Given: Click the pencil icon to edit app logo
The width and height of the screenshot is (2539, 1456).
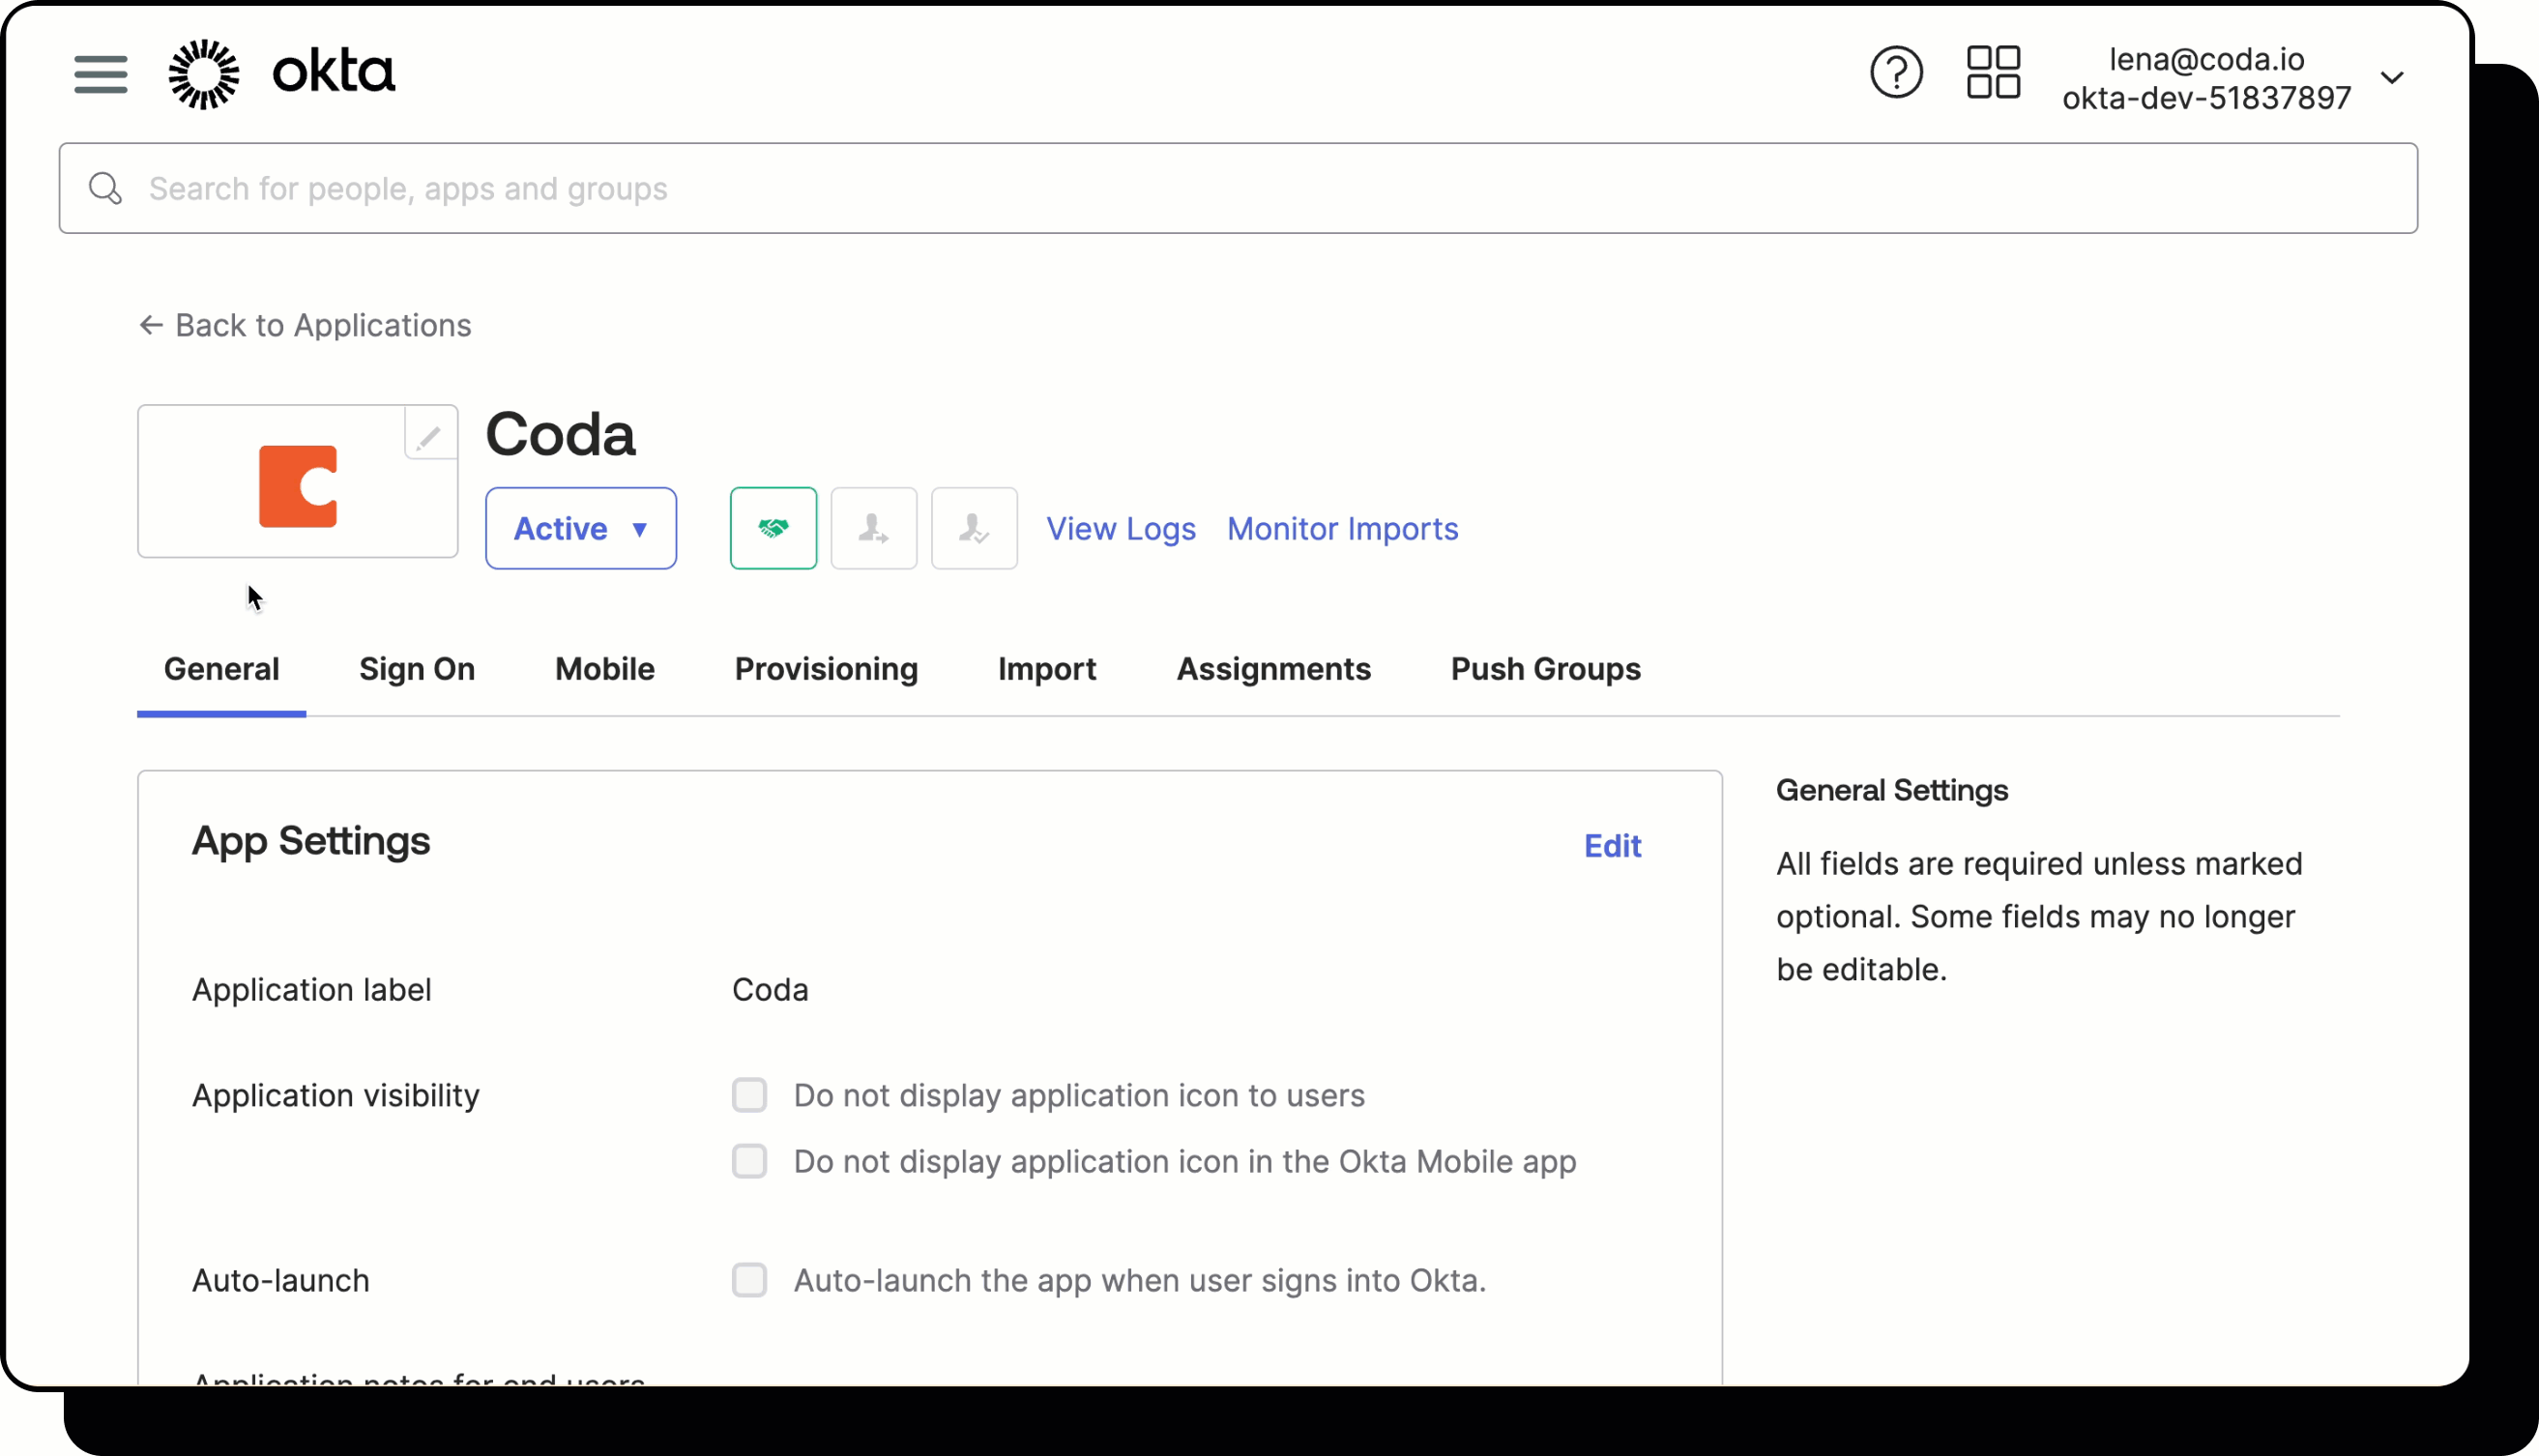Looking at the screenshot, I should 429,435.
